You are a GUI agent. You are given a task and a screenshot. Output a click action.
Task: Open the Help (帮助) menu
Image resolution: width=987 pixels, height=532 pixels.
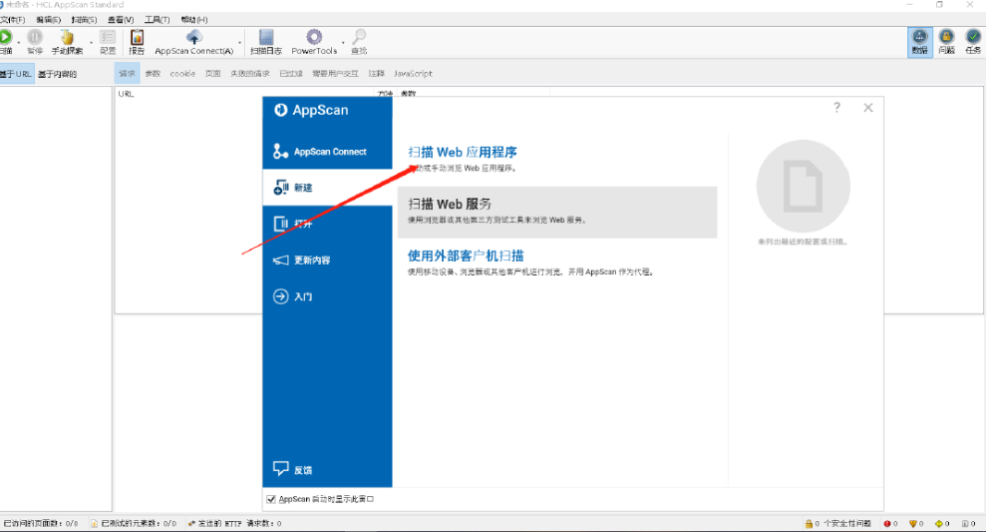pyautogui.click(x=193, y=20)
